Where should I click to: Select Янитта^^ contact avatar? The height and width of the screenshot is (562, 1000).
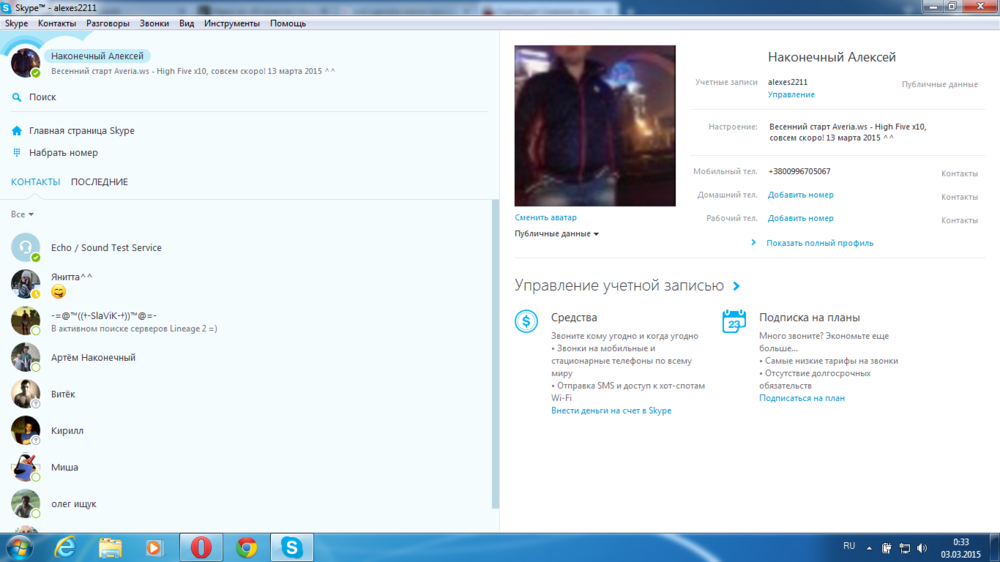point(26,284)
